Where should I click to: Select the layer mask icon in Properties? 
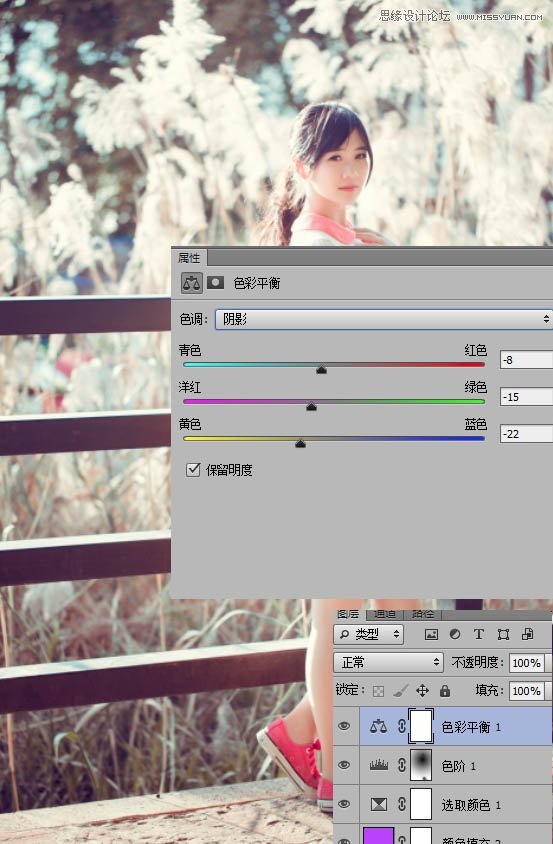pyautogui.click(x=215, y=283)
